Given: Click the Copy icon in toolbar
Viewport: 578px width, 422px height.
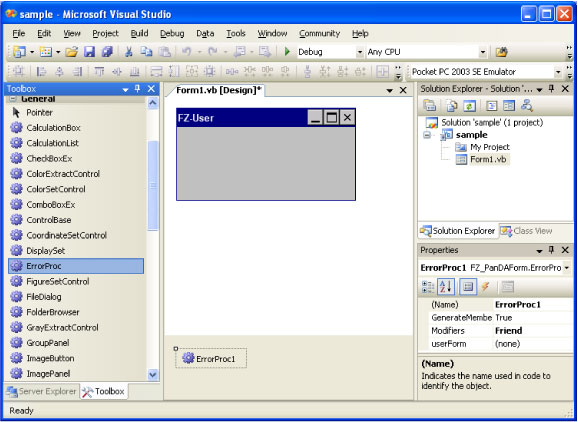Looking at the screenshot, I should coord(146,52).
